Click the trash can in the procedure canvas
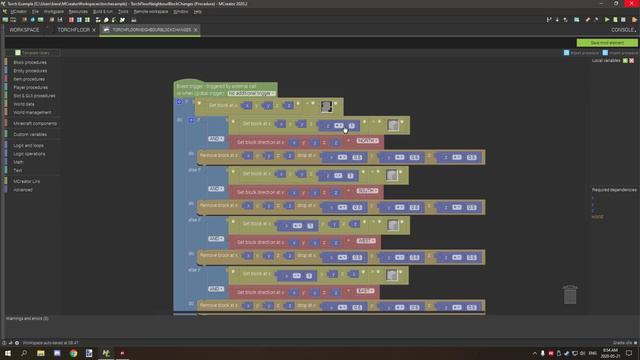The width and height of the screenshot is (640, 360). pos(570,295)
